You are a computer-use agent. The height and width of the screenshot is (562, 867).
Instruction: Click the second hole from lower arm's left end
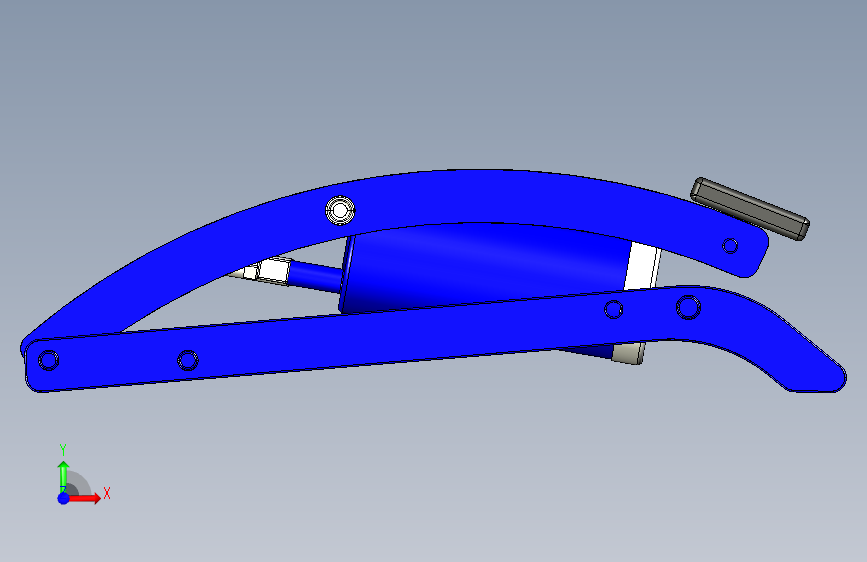187,360
